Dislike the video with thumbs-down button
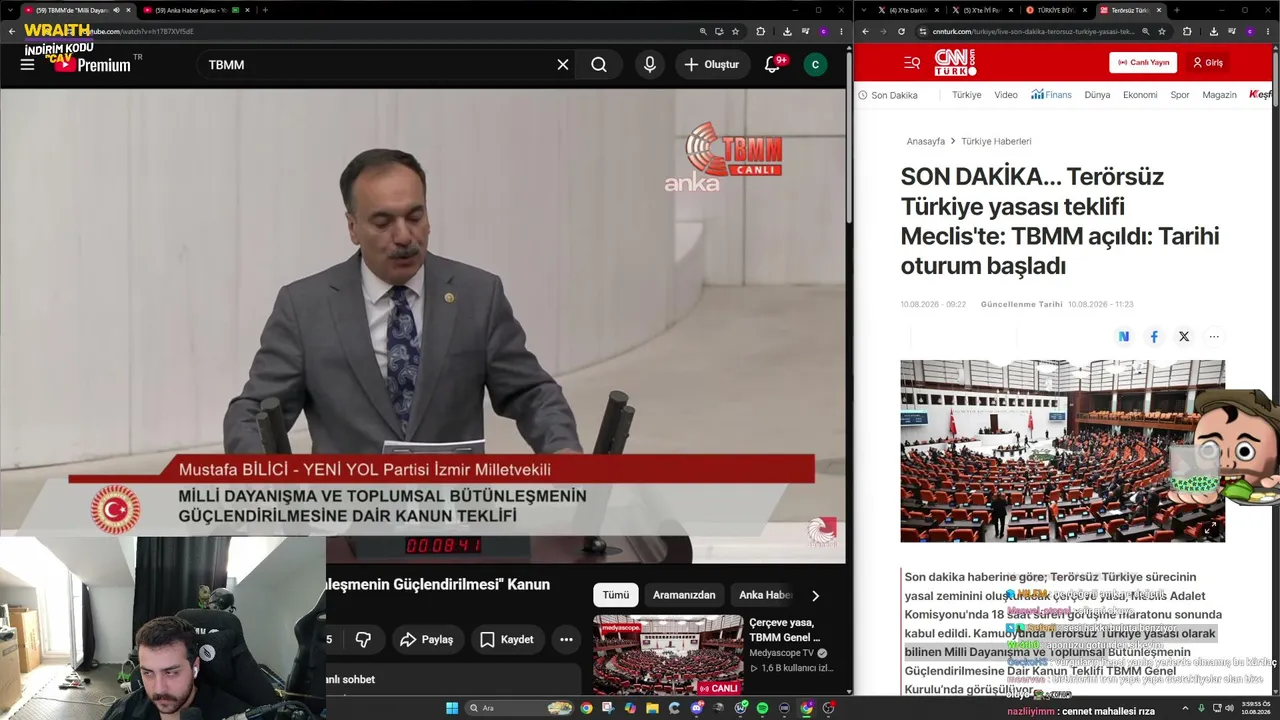This screenshot has height=720, width=1280. click(363, 639)
